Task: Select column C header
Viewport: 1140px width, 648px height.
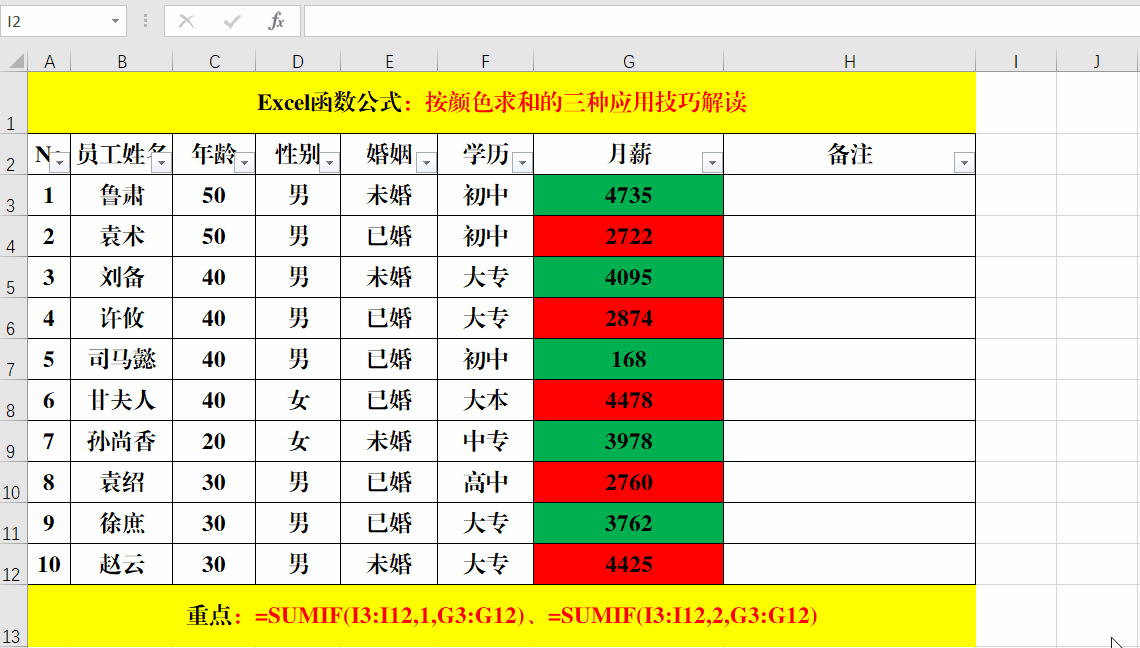Action: pos(214,62)
